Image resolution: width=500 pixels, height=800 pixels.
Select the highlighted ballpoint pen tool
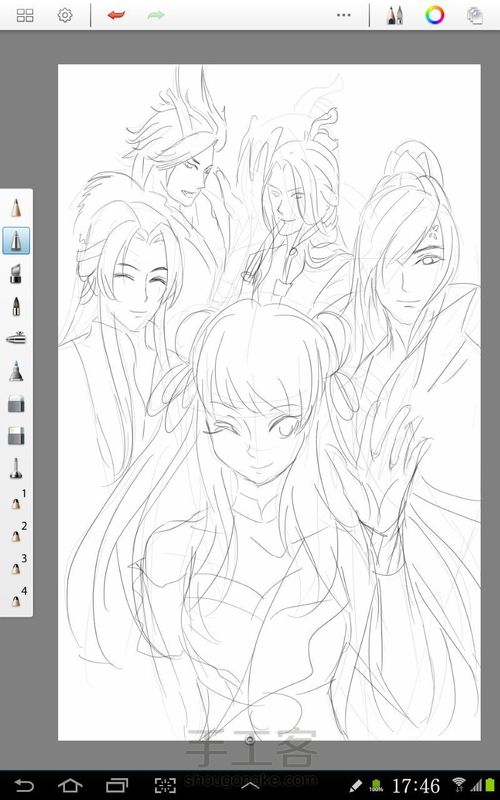point(16,241)
